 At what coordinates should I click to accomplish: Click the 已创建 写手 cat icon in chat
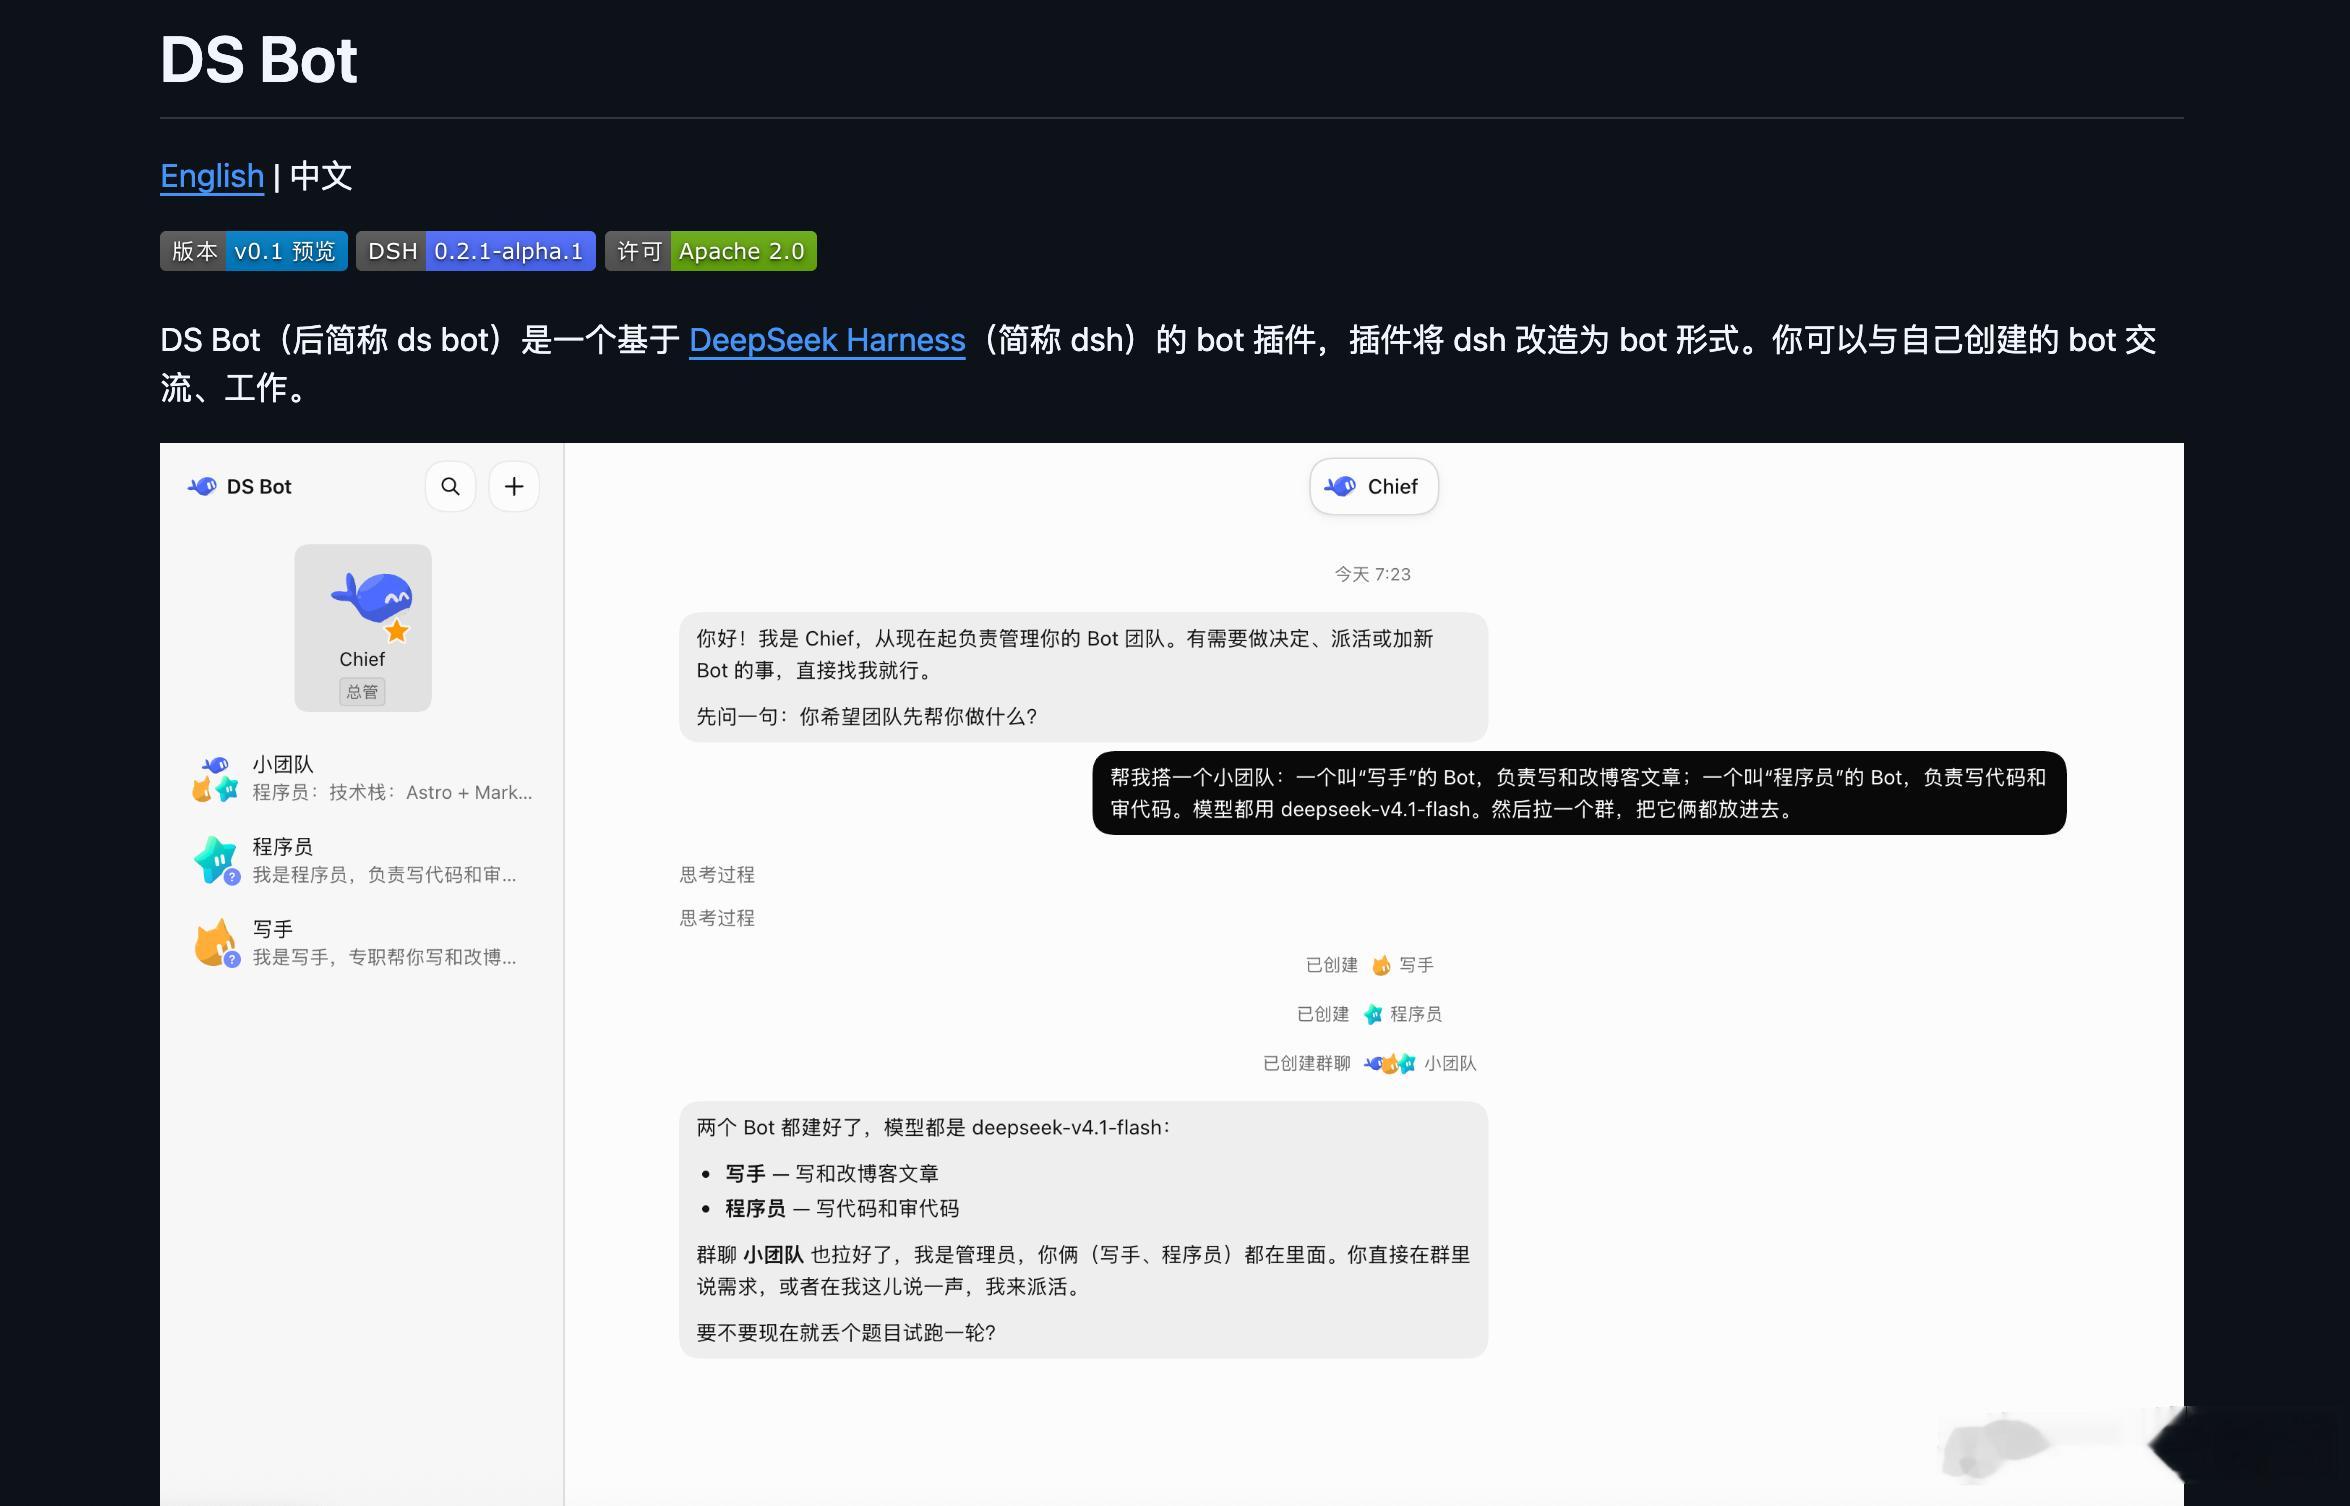[1381, 965]
